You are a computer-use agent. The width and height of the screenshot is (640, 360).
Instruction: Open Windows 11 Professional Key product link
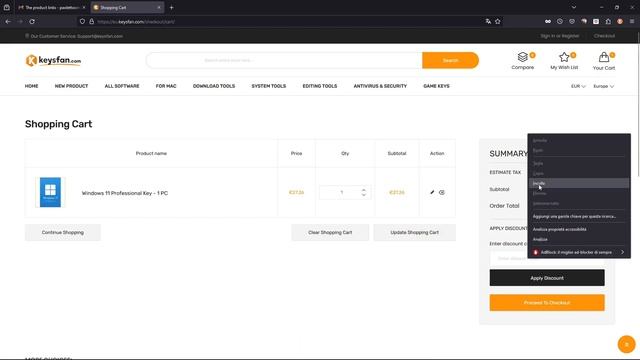(x=124, y=193)
